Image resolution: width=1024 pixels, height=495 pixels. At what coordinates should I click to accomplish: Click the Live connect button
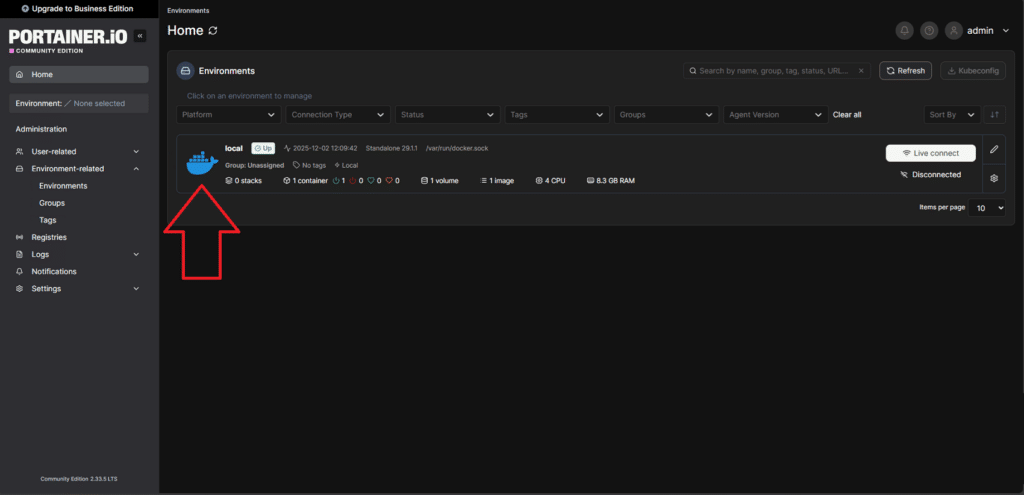930,153
